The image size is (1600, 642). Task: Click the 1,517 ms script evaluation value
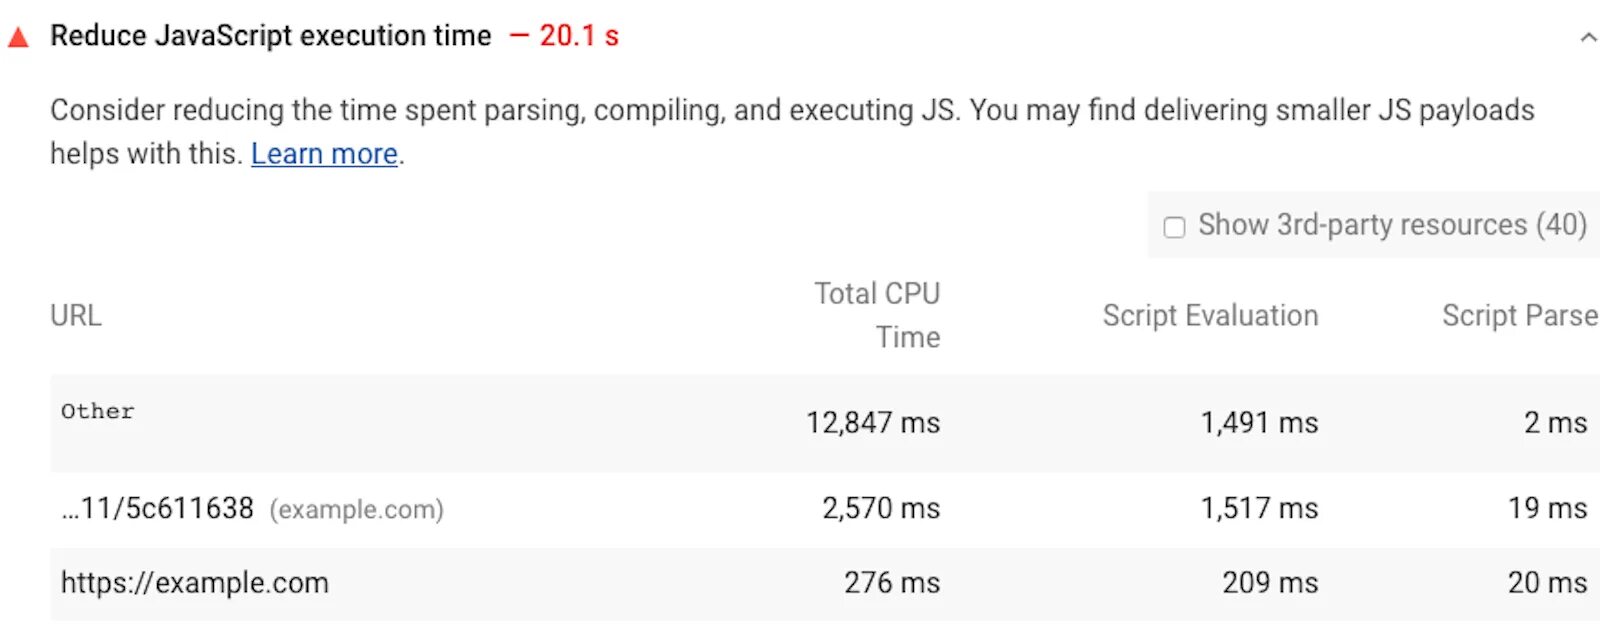[1259, 508]
